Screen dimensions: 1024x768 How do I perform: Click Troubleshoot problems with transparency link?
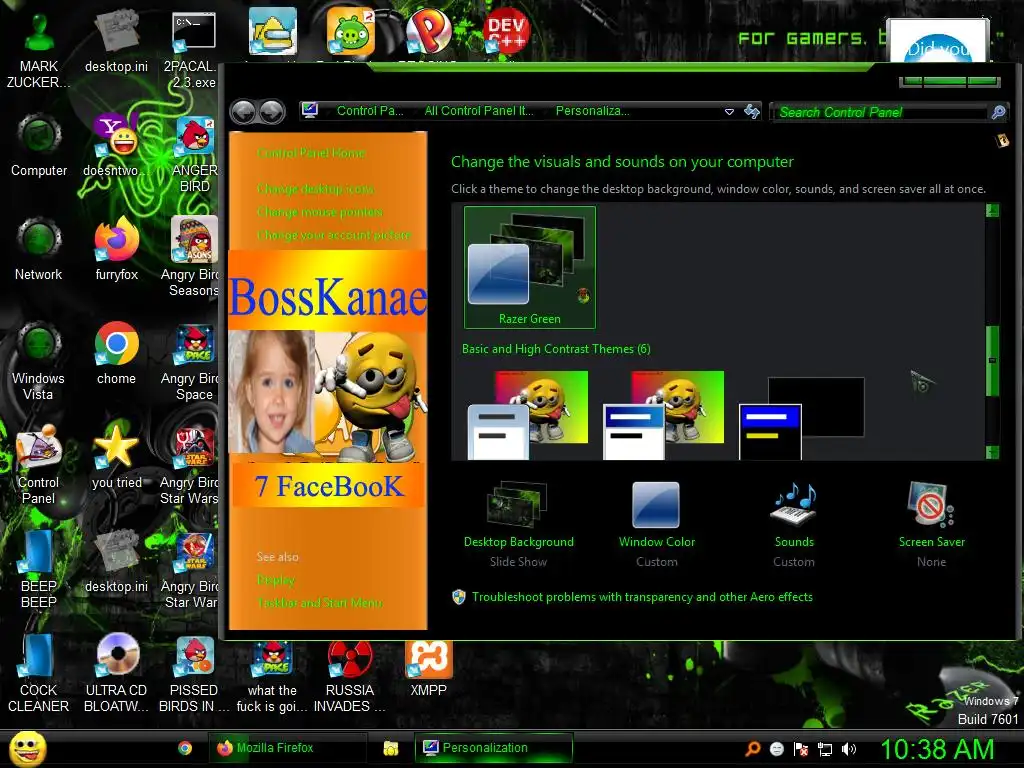[642, 597]
